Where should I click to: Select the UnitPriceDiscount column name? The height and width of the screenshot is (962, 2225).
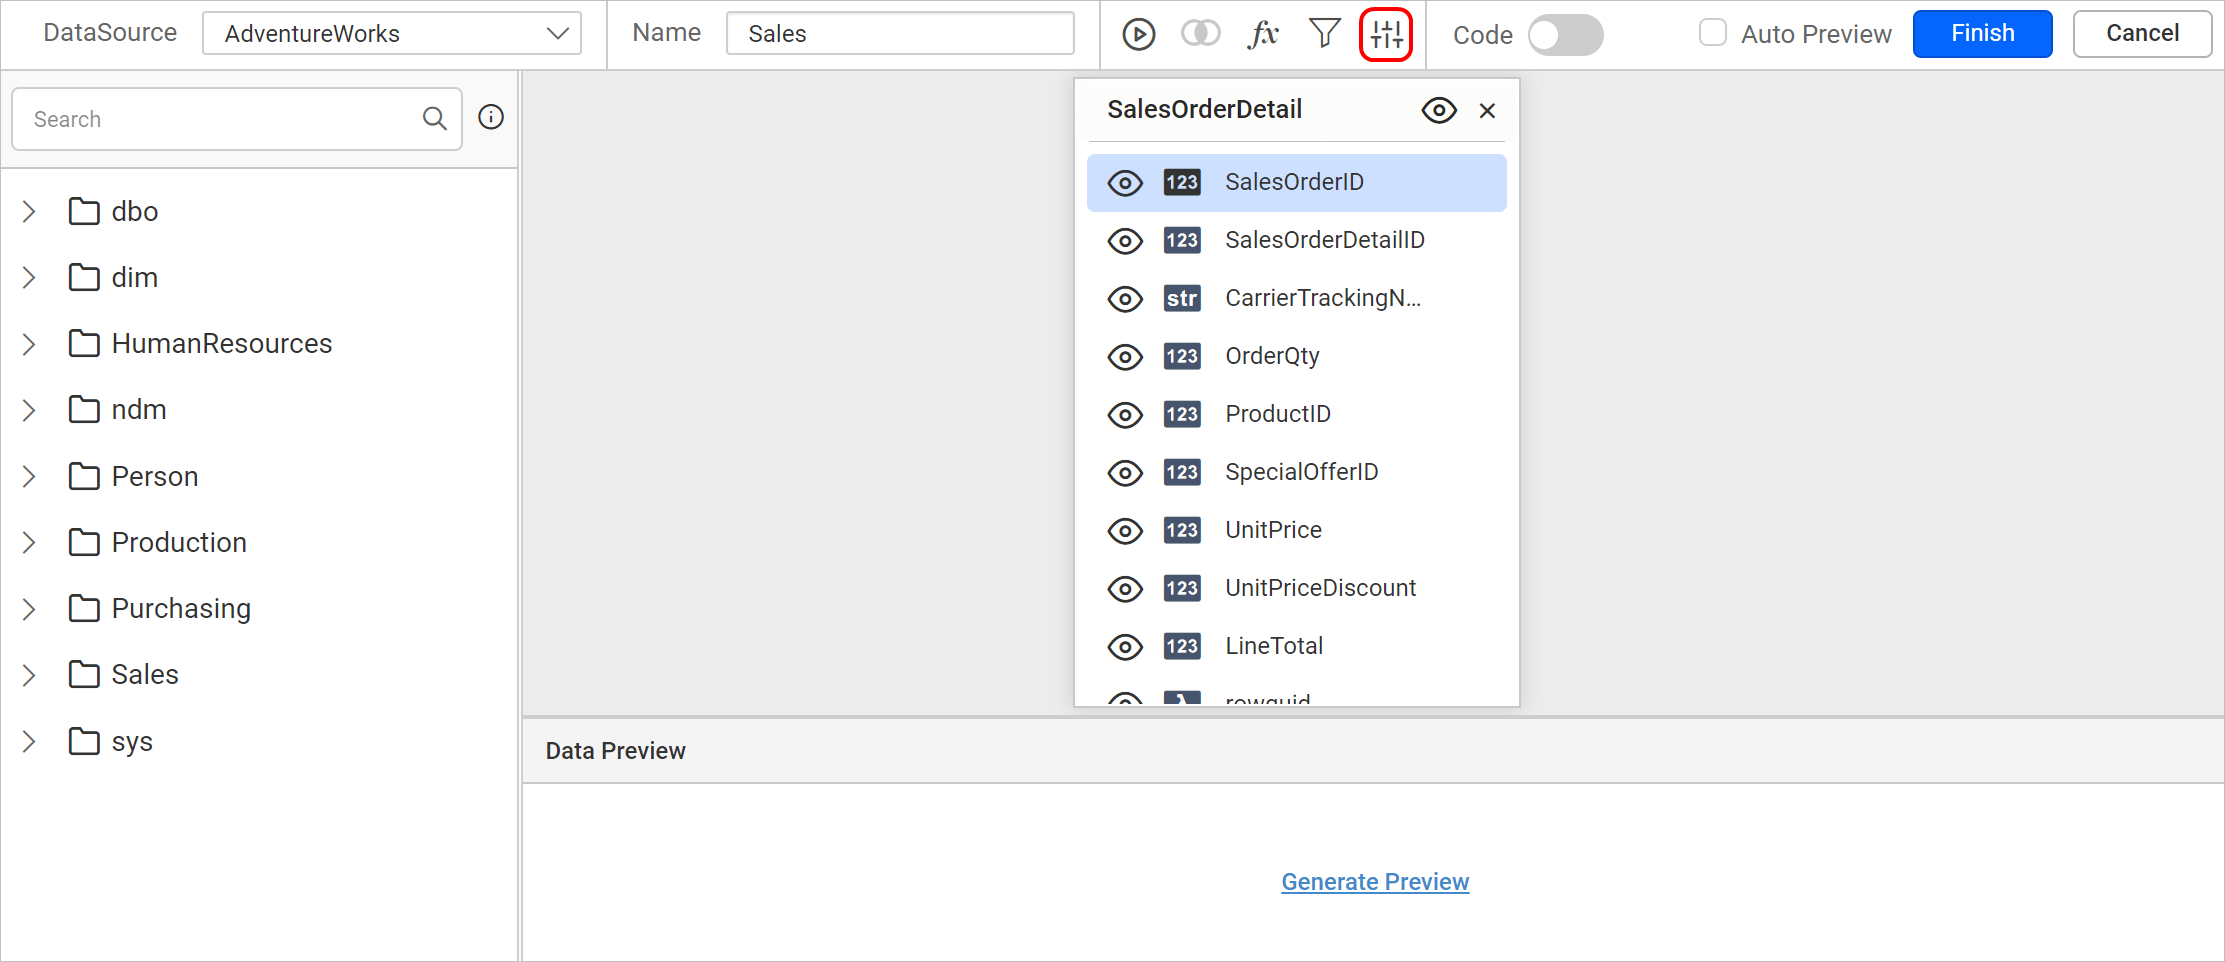point(1321,588)
